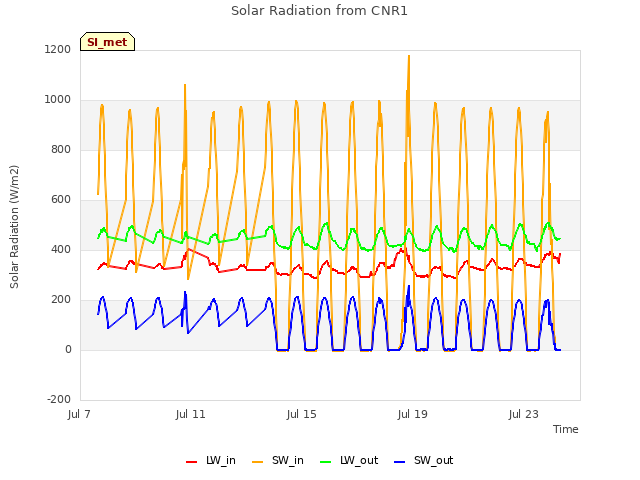Screen dimensions: 640x480
Task: Click the Jul 19 x-axis tick label
Action: point(412,414)
